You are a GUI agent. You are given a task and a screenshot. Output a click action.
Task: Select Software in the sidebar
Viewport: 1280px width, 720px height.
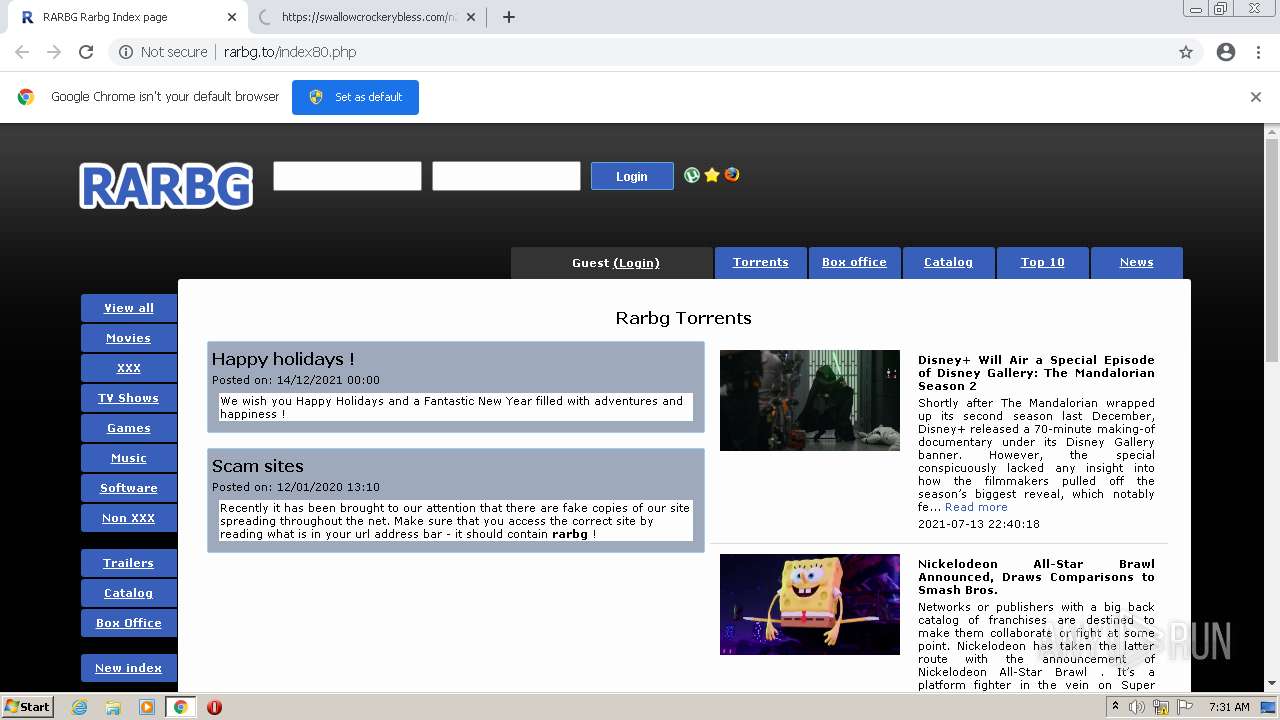click(129, 488)
